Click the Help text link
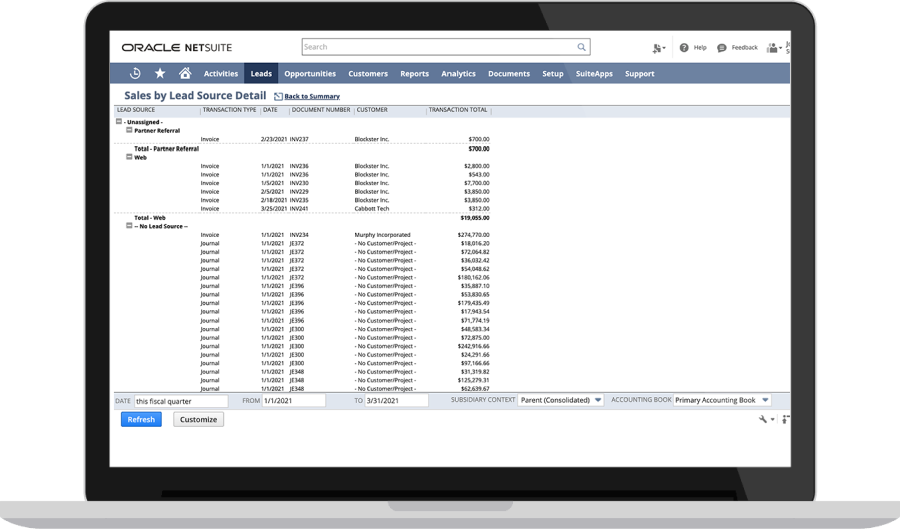 (x=700, y=48)
